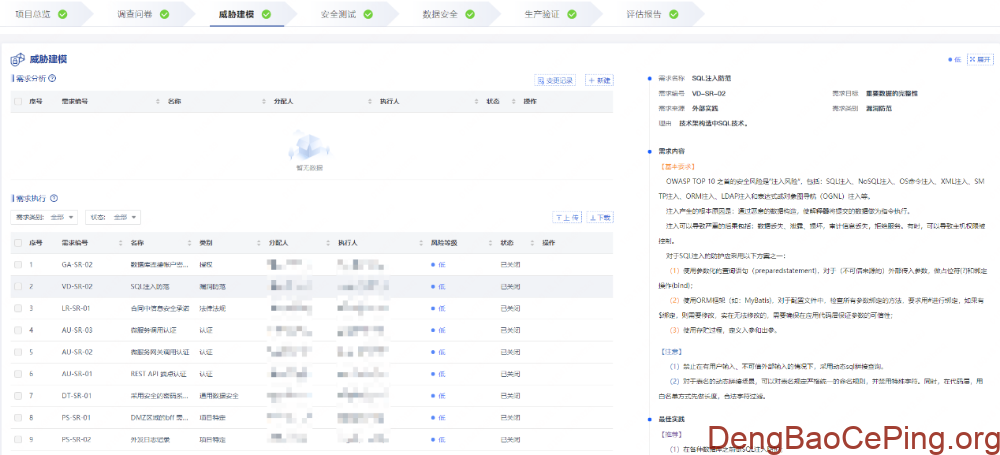This screenshot has height=455, width=1000.
Task: Check the box for row AU-SR-02
Action: 18,352
